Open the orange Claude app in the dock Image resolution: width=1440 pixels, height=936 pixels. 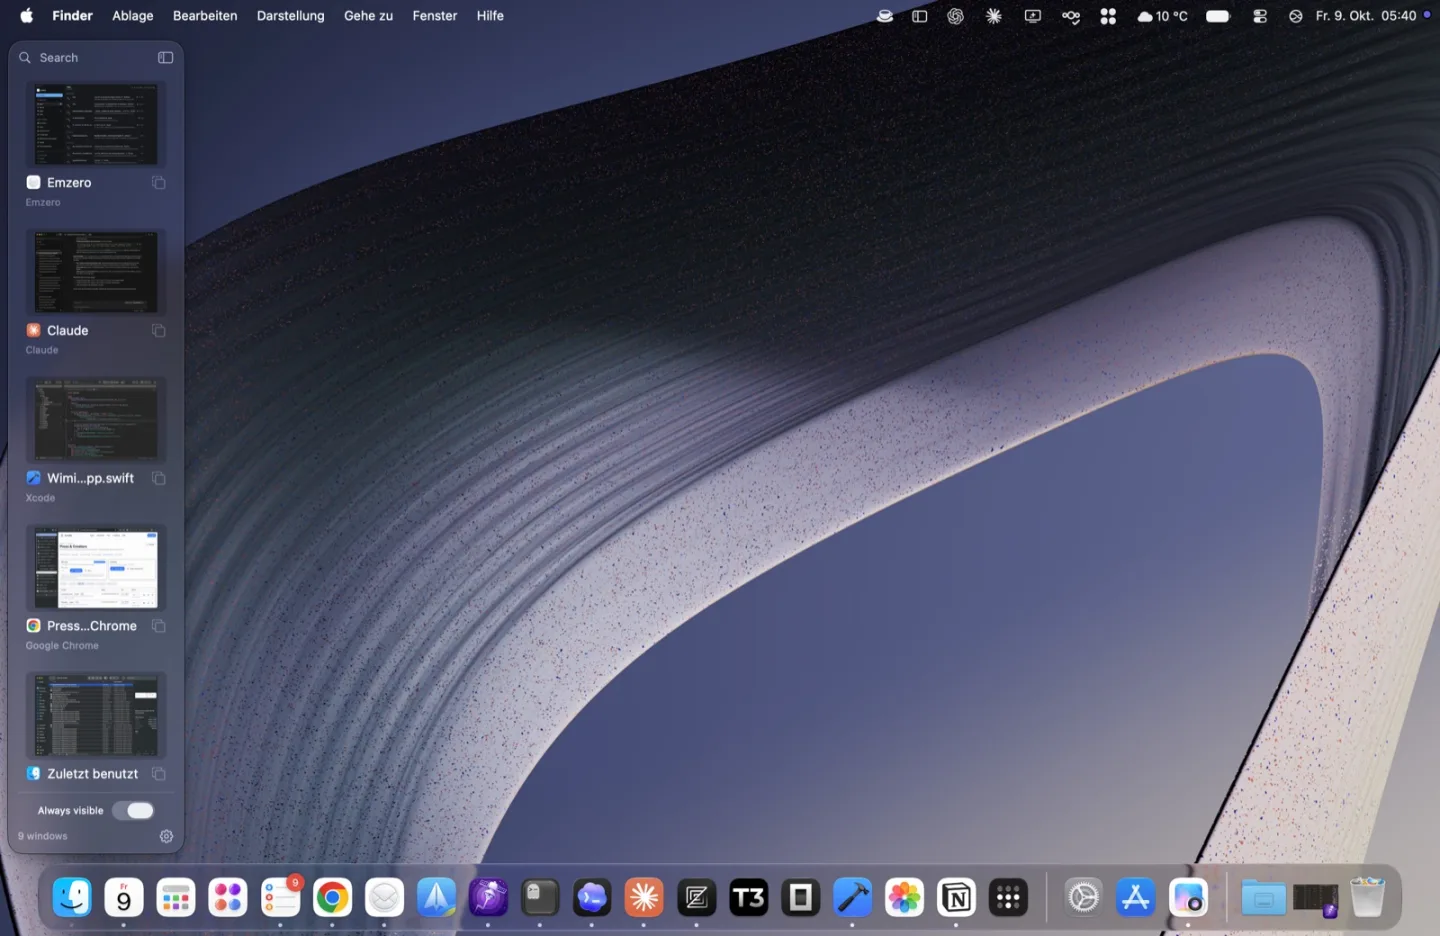644,897
